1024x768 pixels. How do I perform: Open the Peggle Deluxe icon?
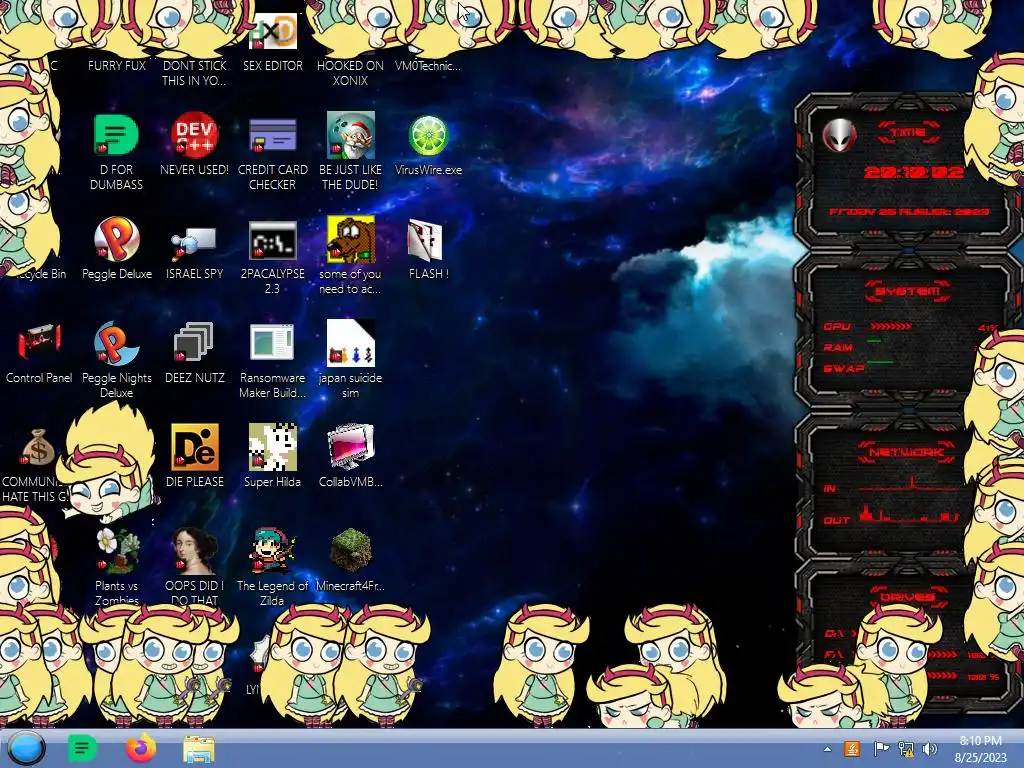[116, 239]
